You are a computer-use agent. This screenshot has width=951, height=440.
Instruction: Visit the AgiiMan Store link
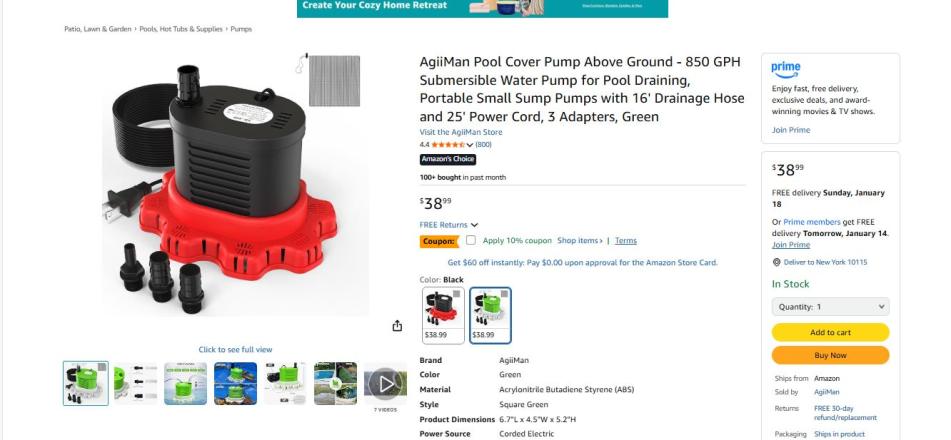click(x=461, y=132)
